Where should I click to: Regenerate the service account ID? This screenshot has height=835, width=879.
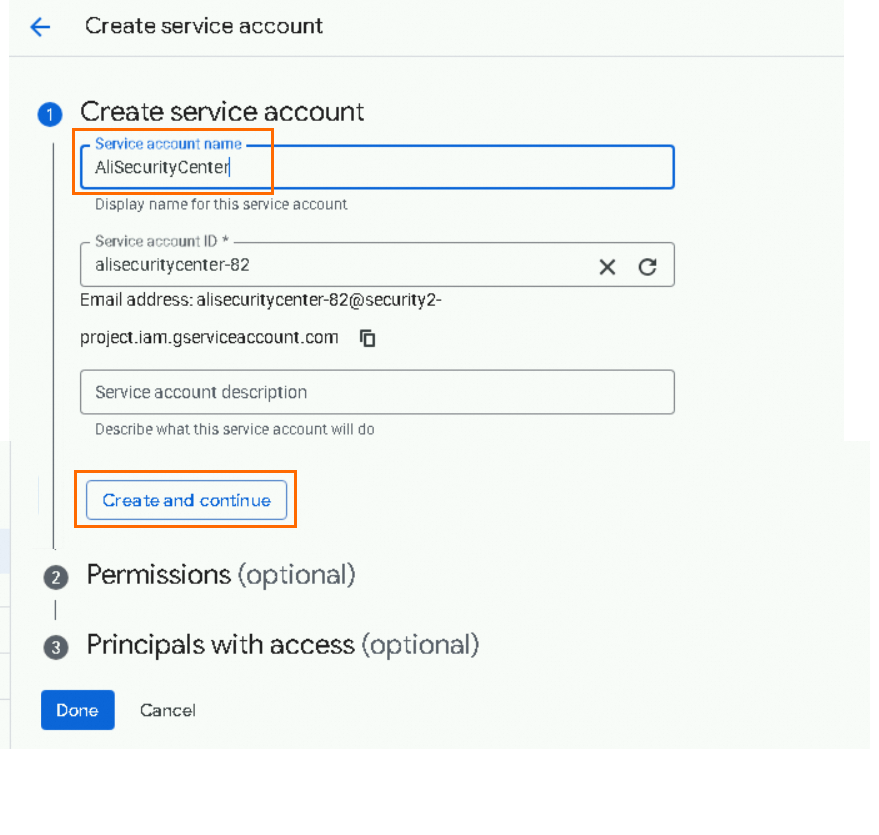[x=648, y=267]
